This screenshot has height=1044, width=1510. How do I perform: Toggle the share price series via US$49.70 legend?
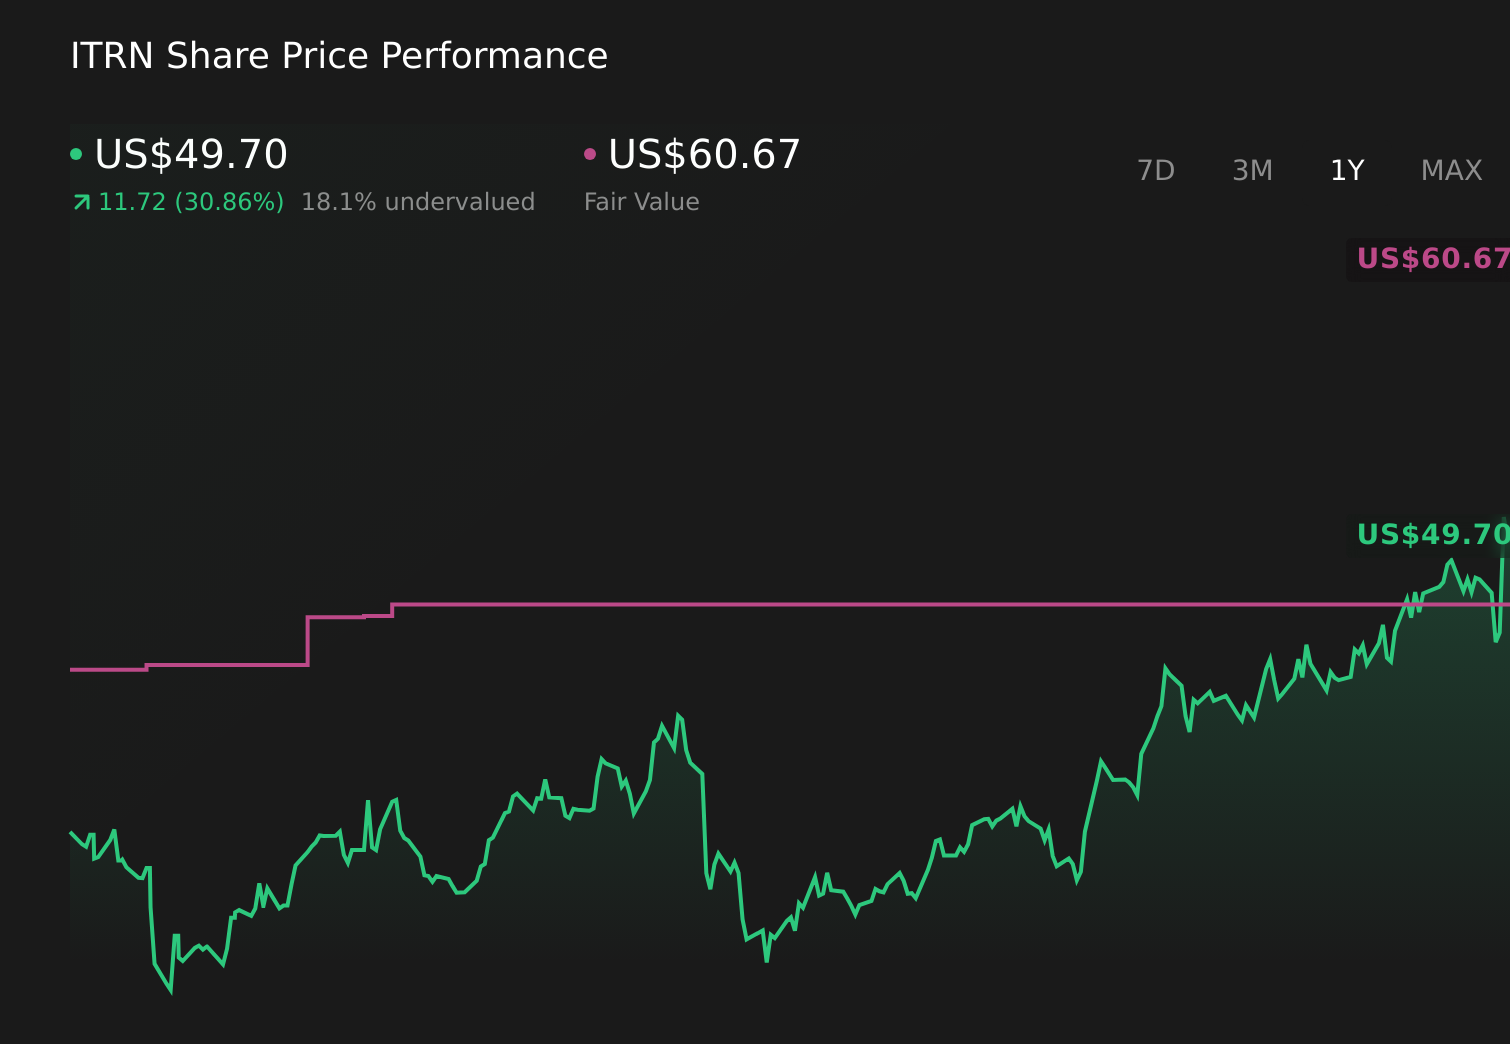(x=190, y=154)
